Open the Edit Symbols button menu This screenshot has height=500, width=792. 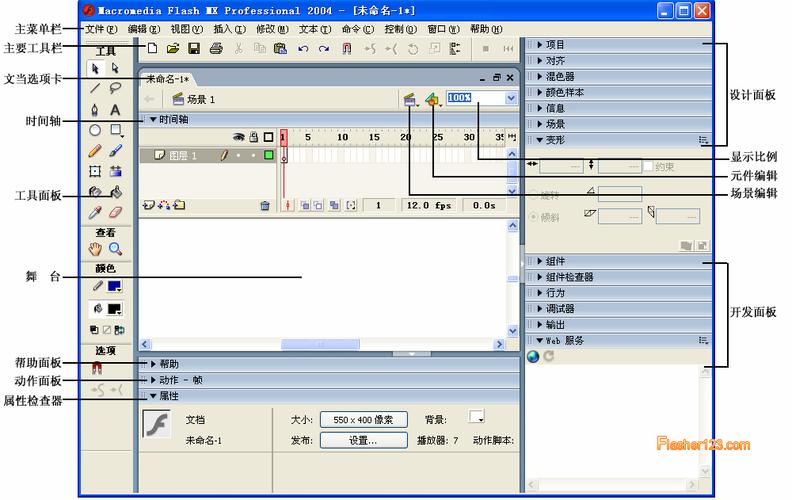click(432, 99)
